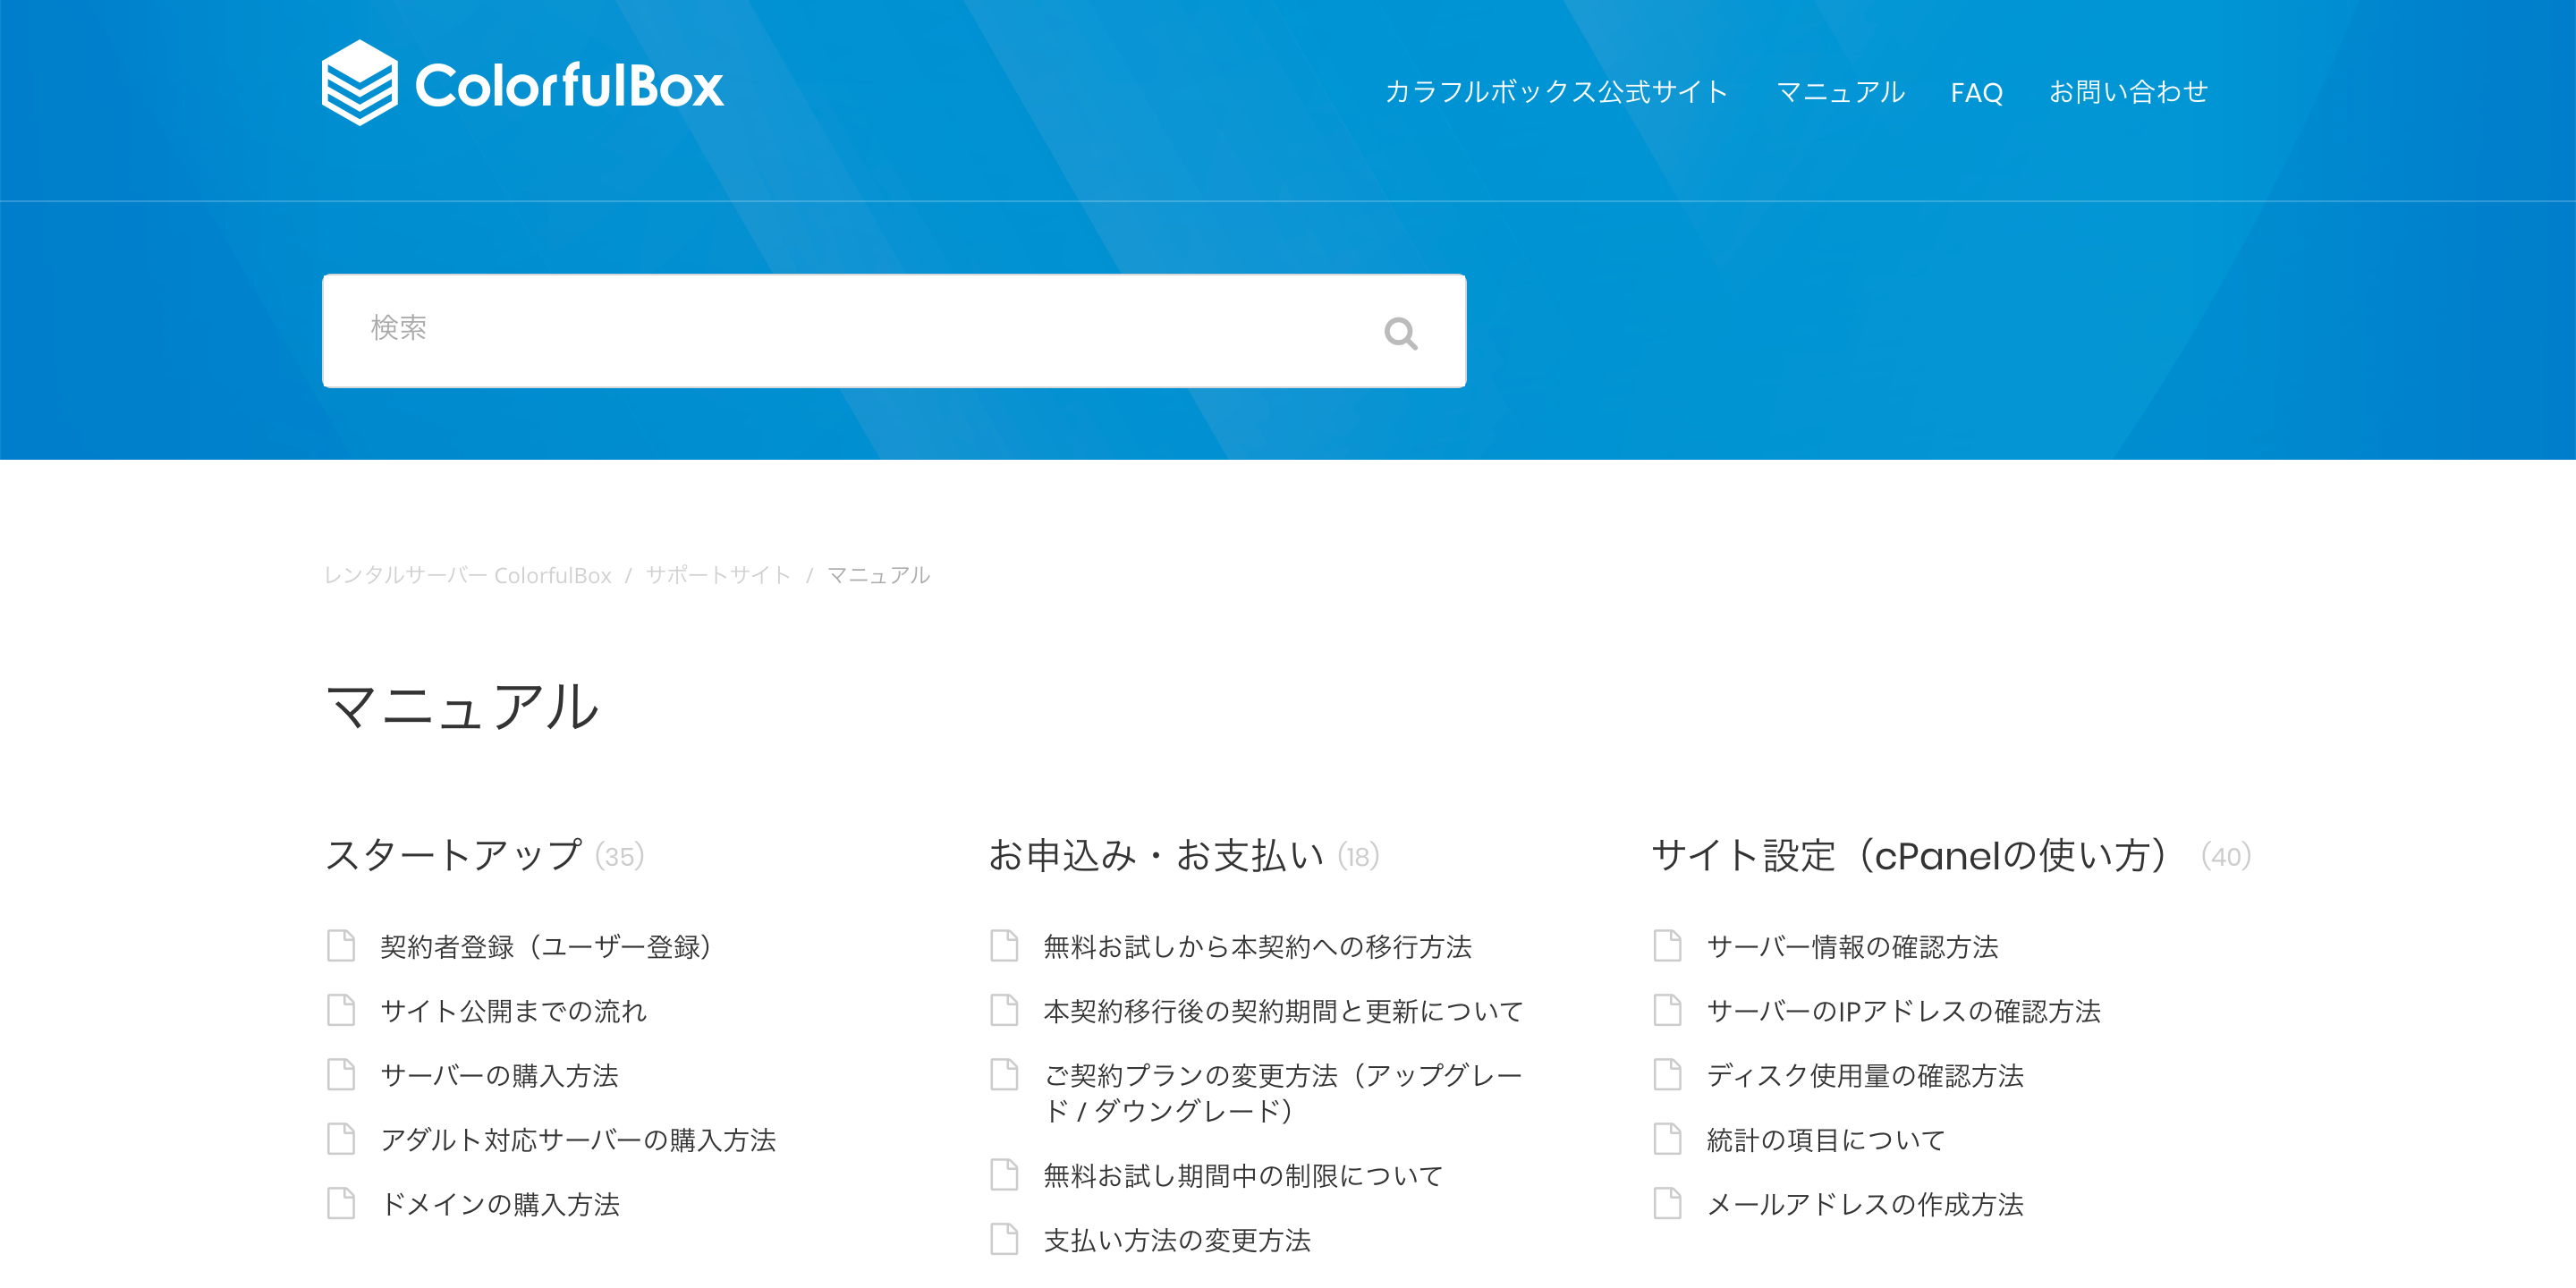Click document icon beside 無料お試しから本契約への移行方法
The height and width of the screenshot is (1288, 2576).
pyautogui.click(x=1004, y=945)
